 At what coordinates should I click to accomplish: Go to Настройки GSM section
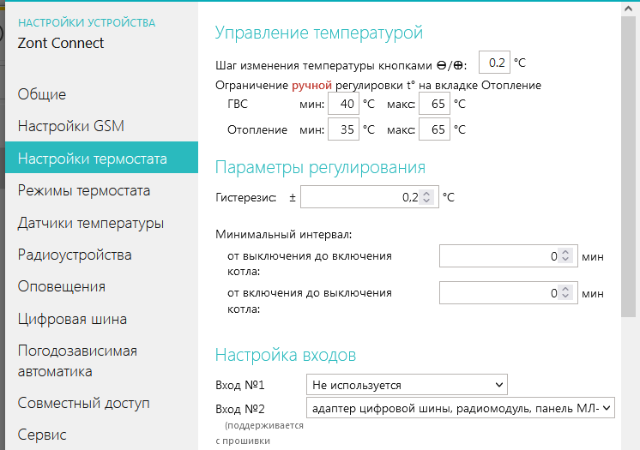pyautogui.click(x=70, y=126)
